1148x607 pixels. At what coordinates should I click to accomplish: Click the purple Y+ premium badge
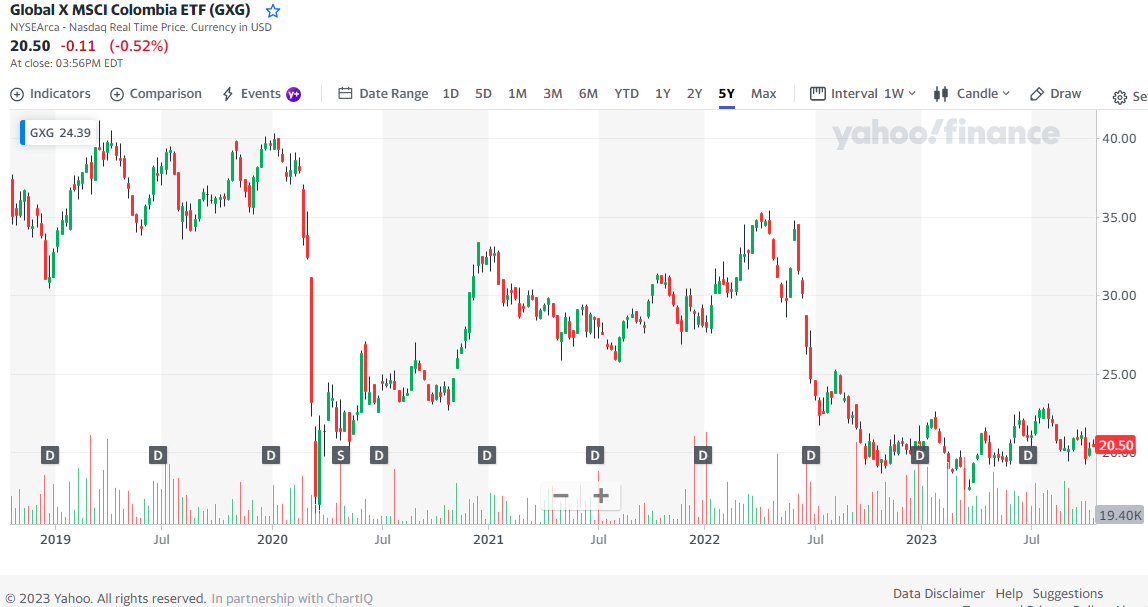pos(294,94)
